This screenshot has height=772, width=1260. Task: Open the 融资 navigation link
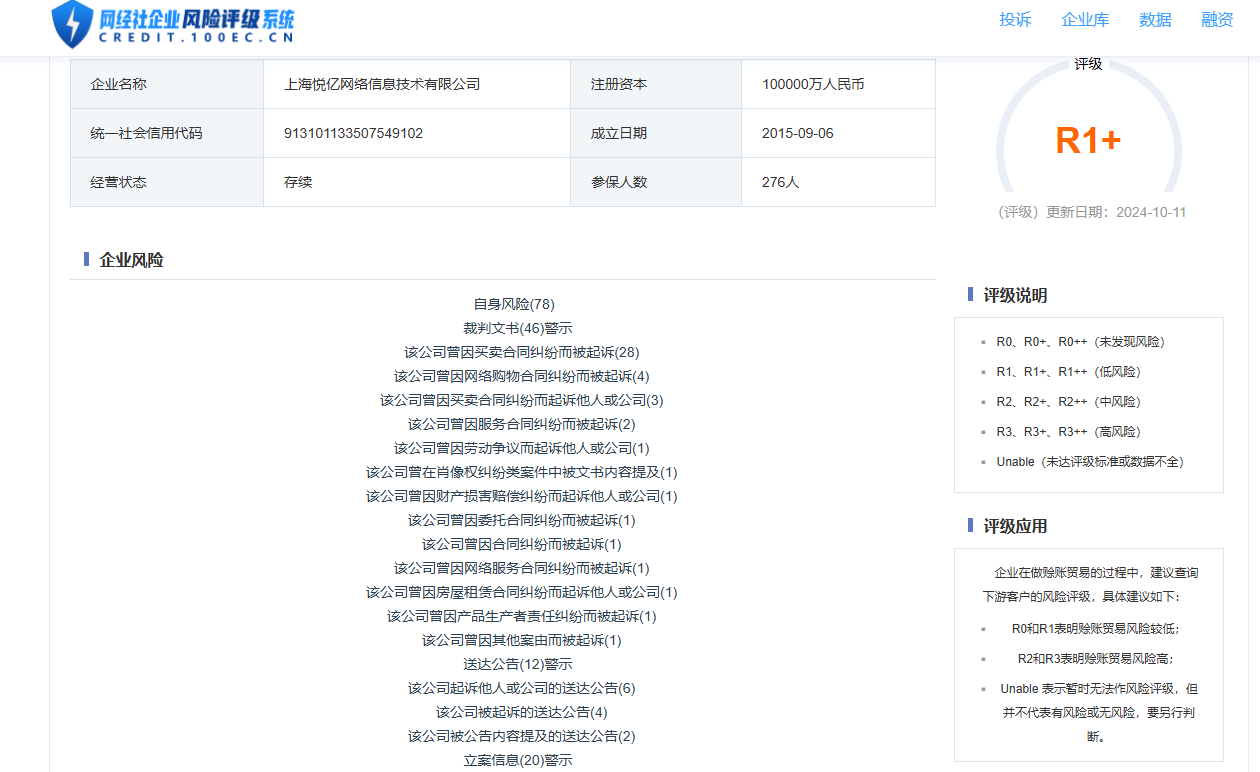click(x=1217, y=20)
